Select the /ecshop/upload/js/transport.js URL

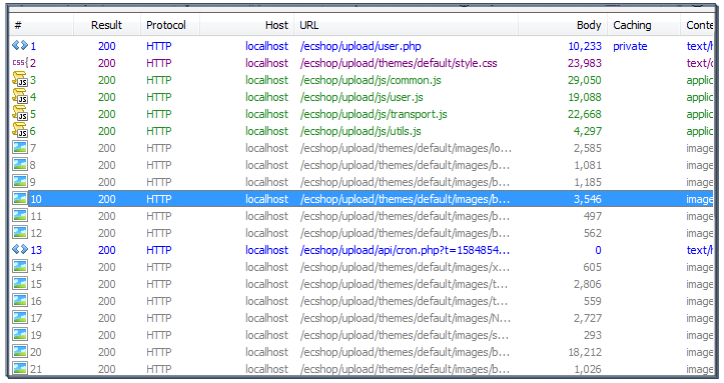[374, 114]
